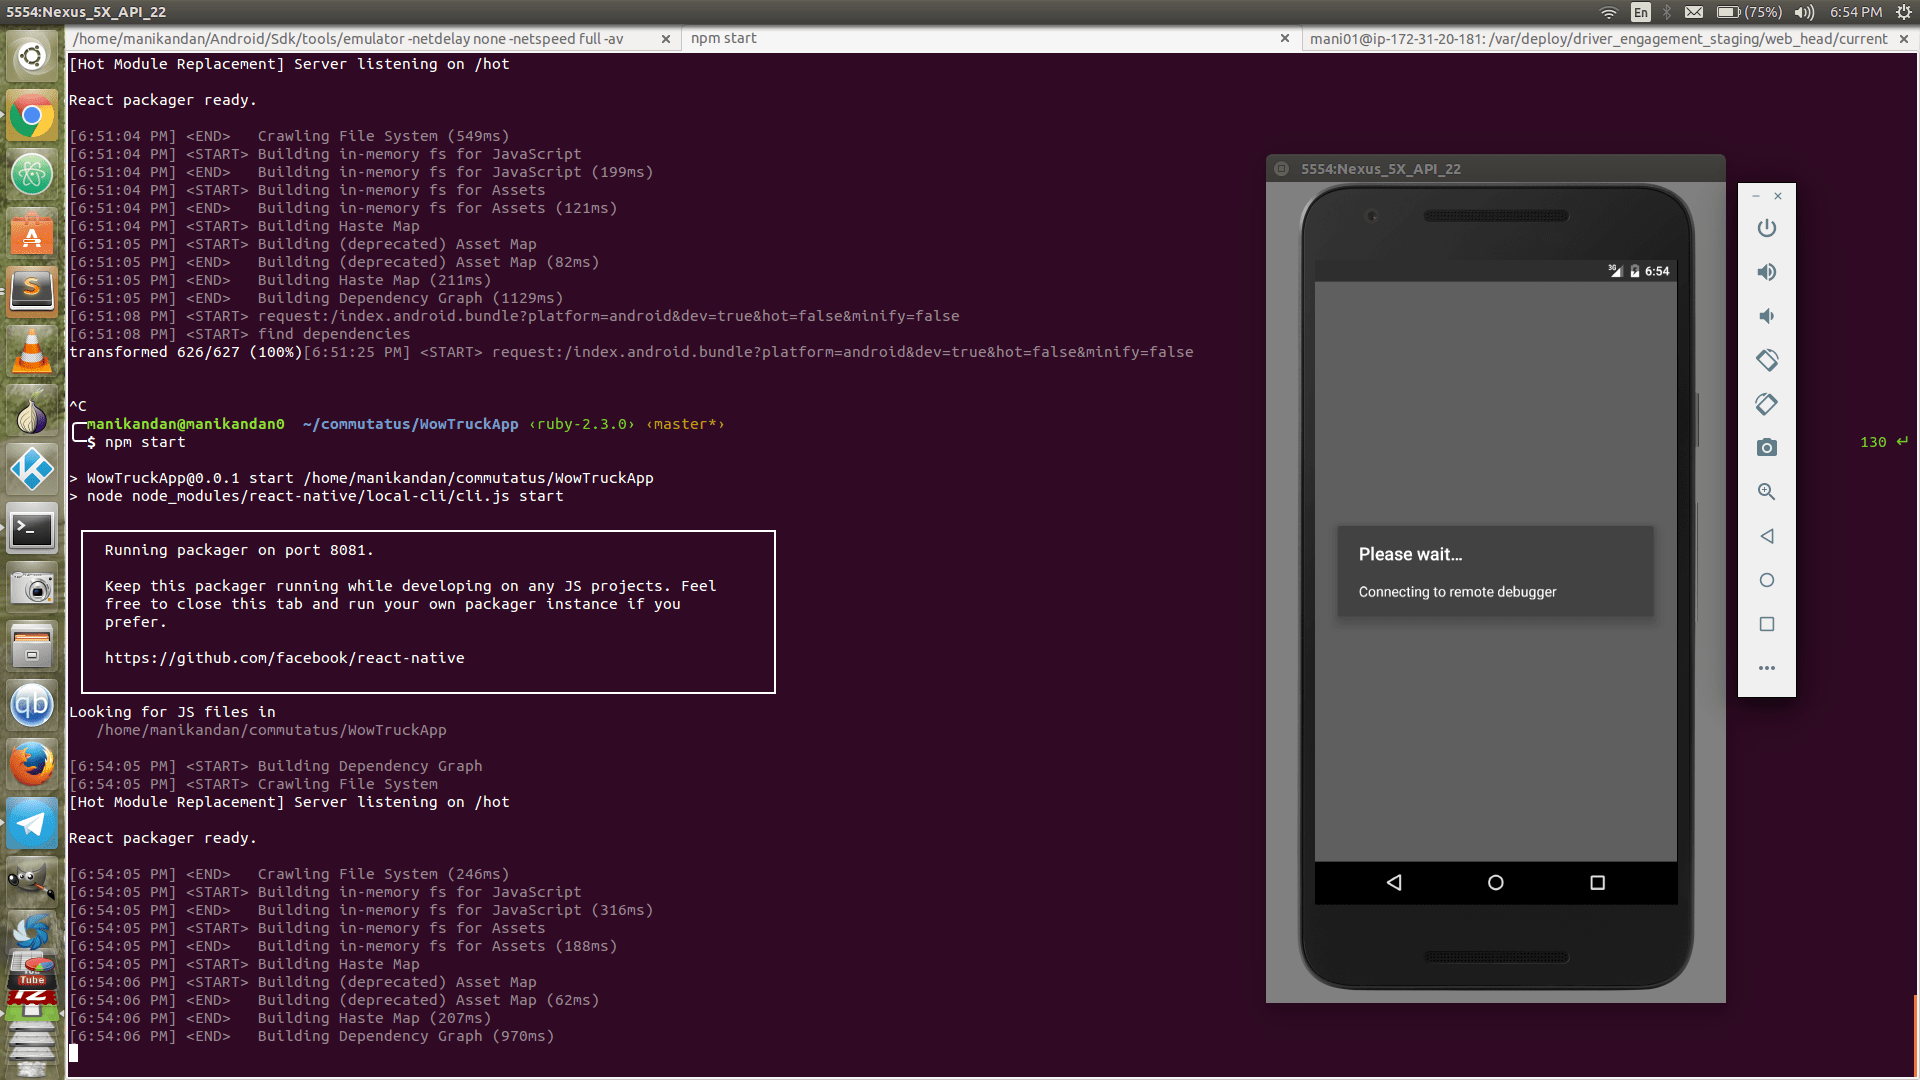This screenshot has width=1920, height=1080.
Task: Click Bluetooth indicator in top panel
Action: pos(1667,12)
